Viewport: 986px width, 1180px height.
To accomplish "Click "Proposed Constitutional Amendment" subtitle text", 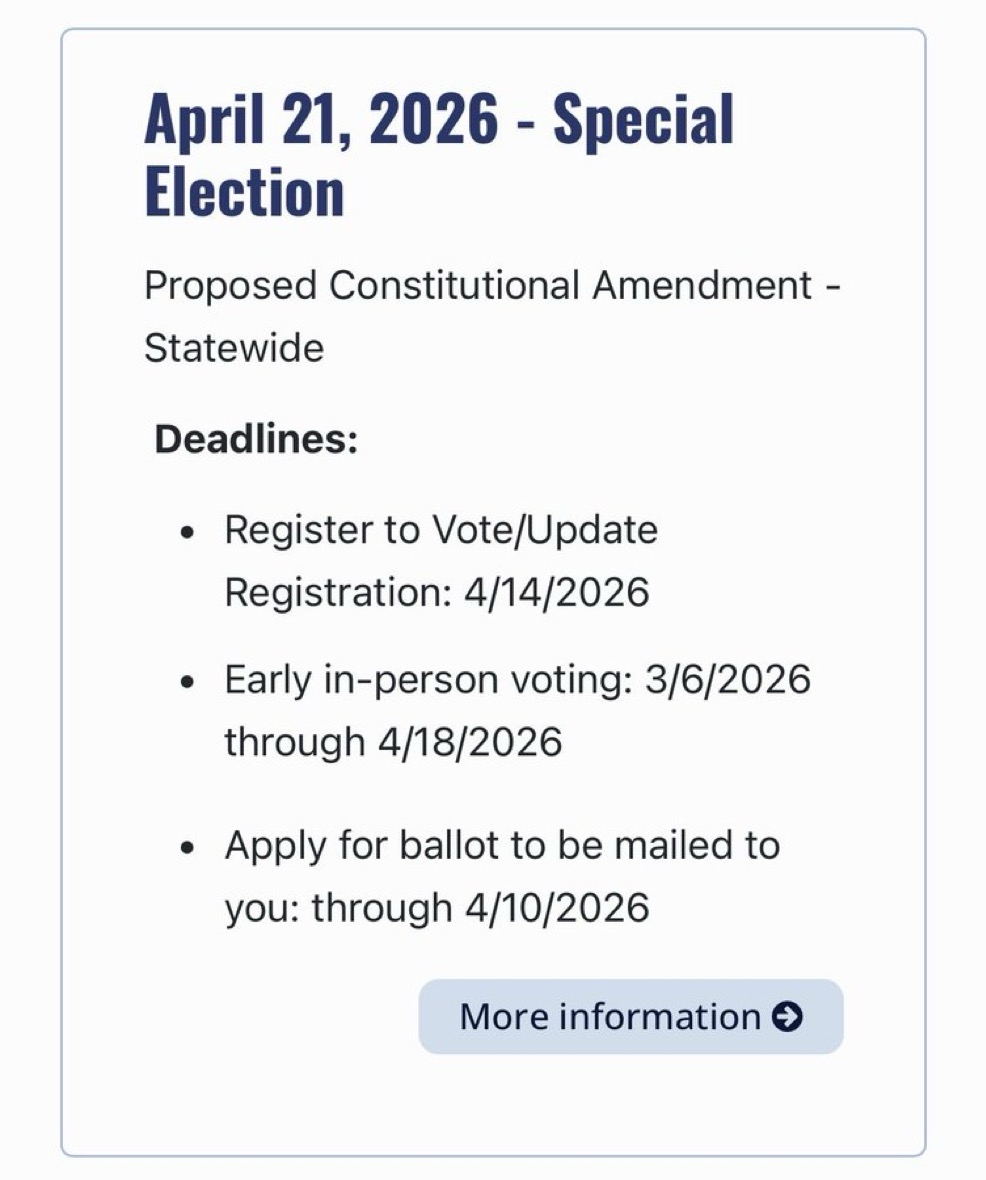I will tap(478, 287).
